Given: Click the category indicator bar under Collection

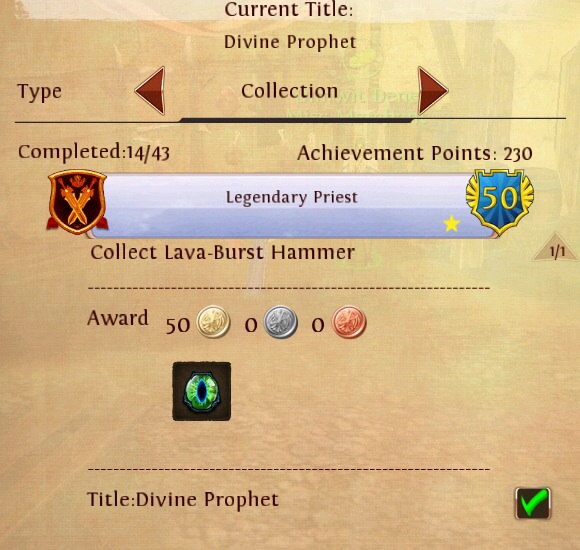Looking at the screenshot, I should click(x=296, y=121).
